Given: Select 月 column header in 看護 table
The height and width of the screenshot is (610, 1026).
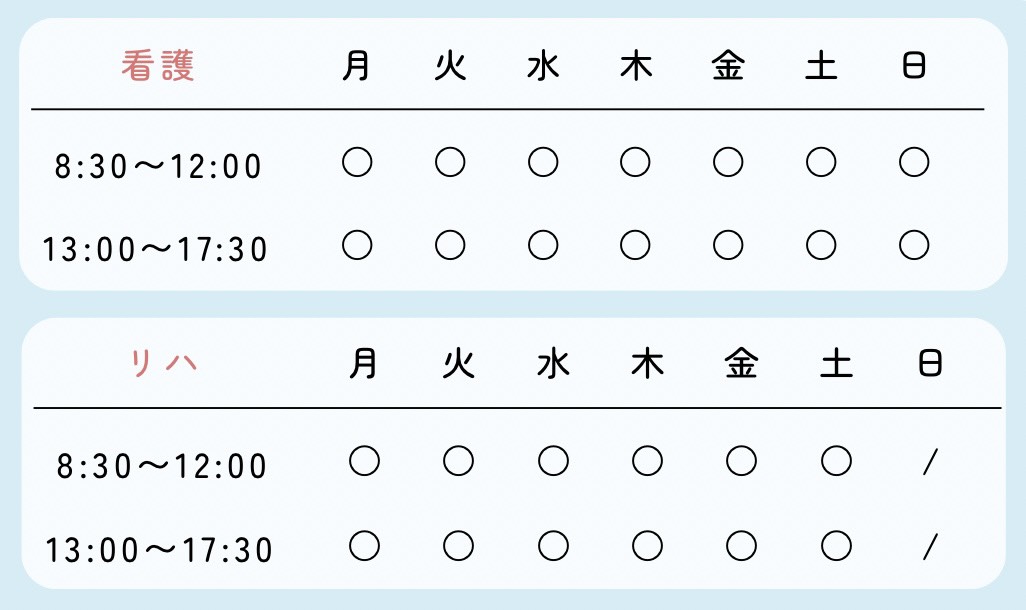Looking at the screenshot, I should coord(357,66).
